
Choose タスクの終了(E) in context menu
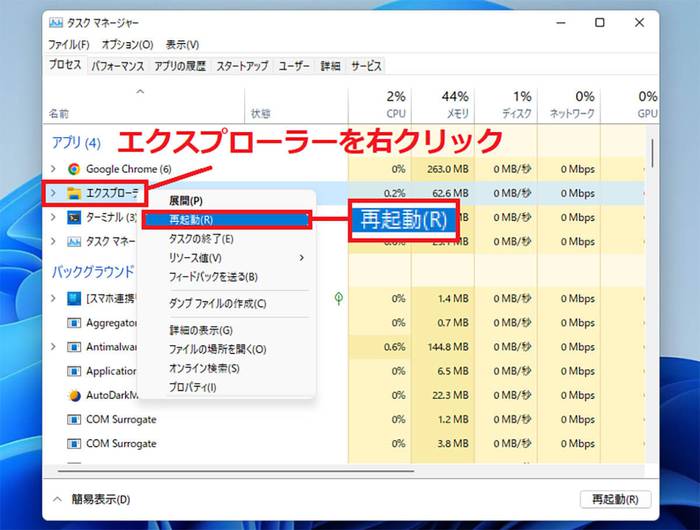coord(229,239)
